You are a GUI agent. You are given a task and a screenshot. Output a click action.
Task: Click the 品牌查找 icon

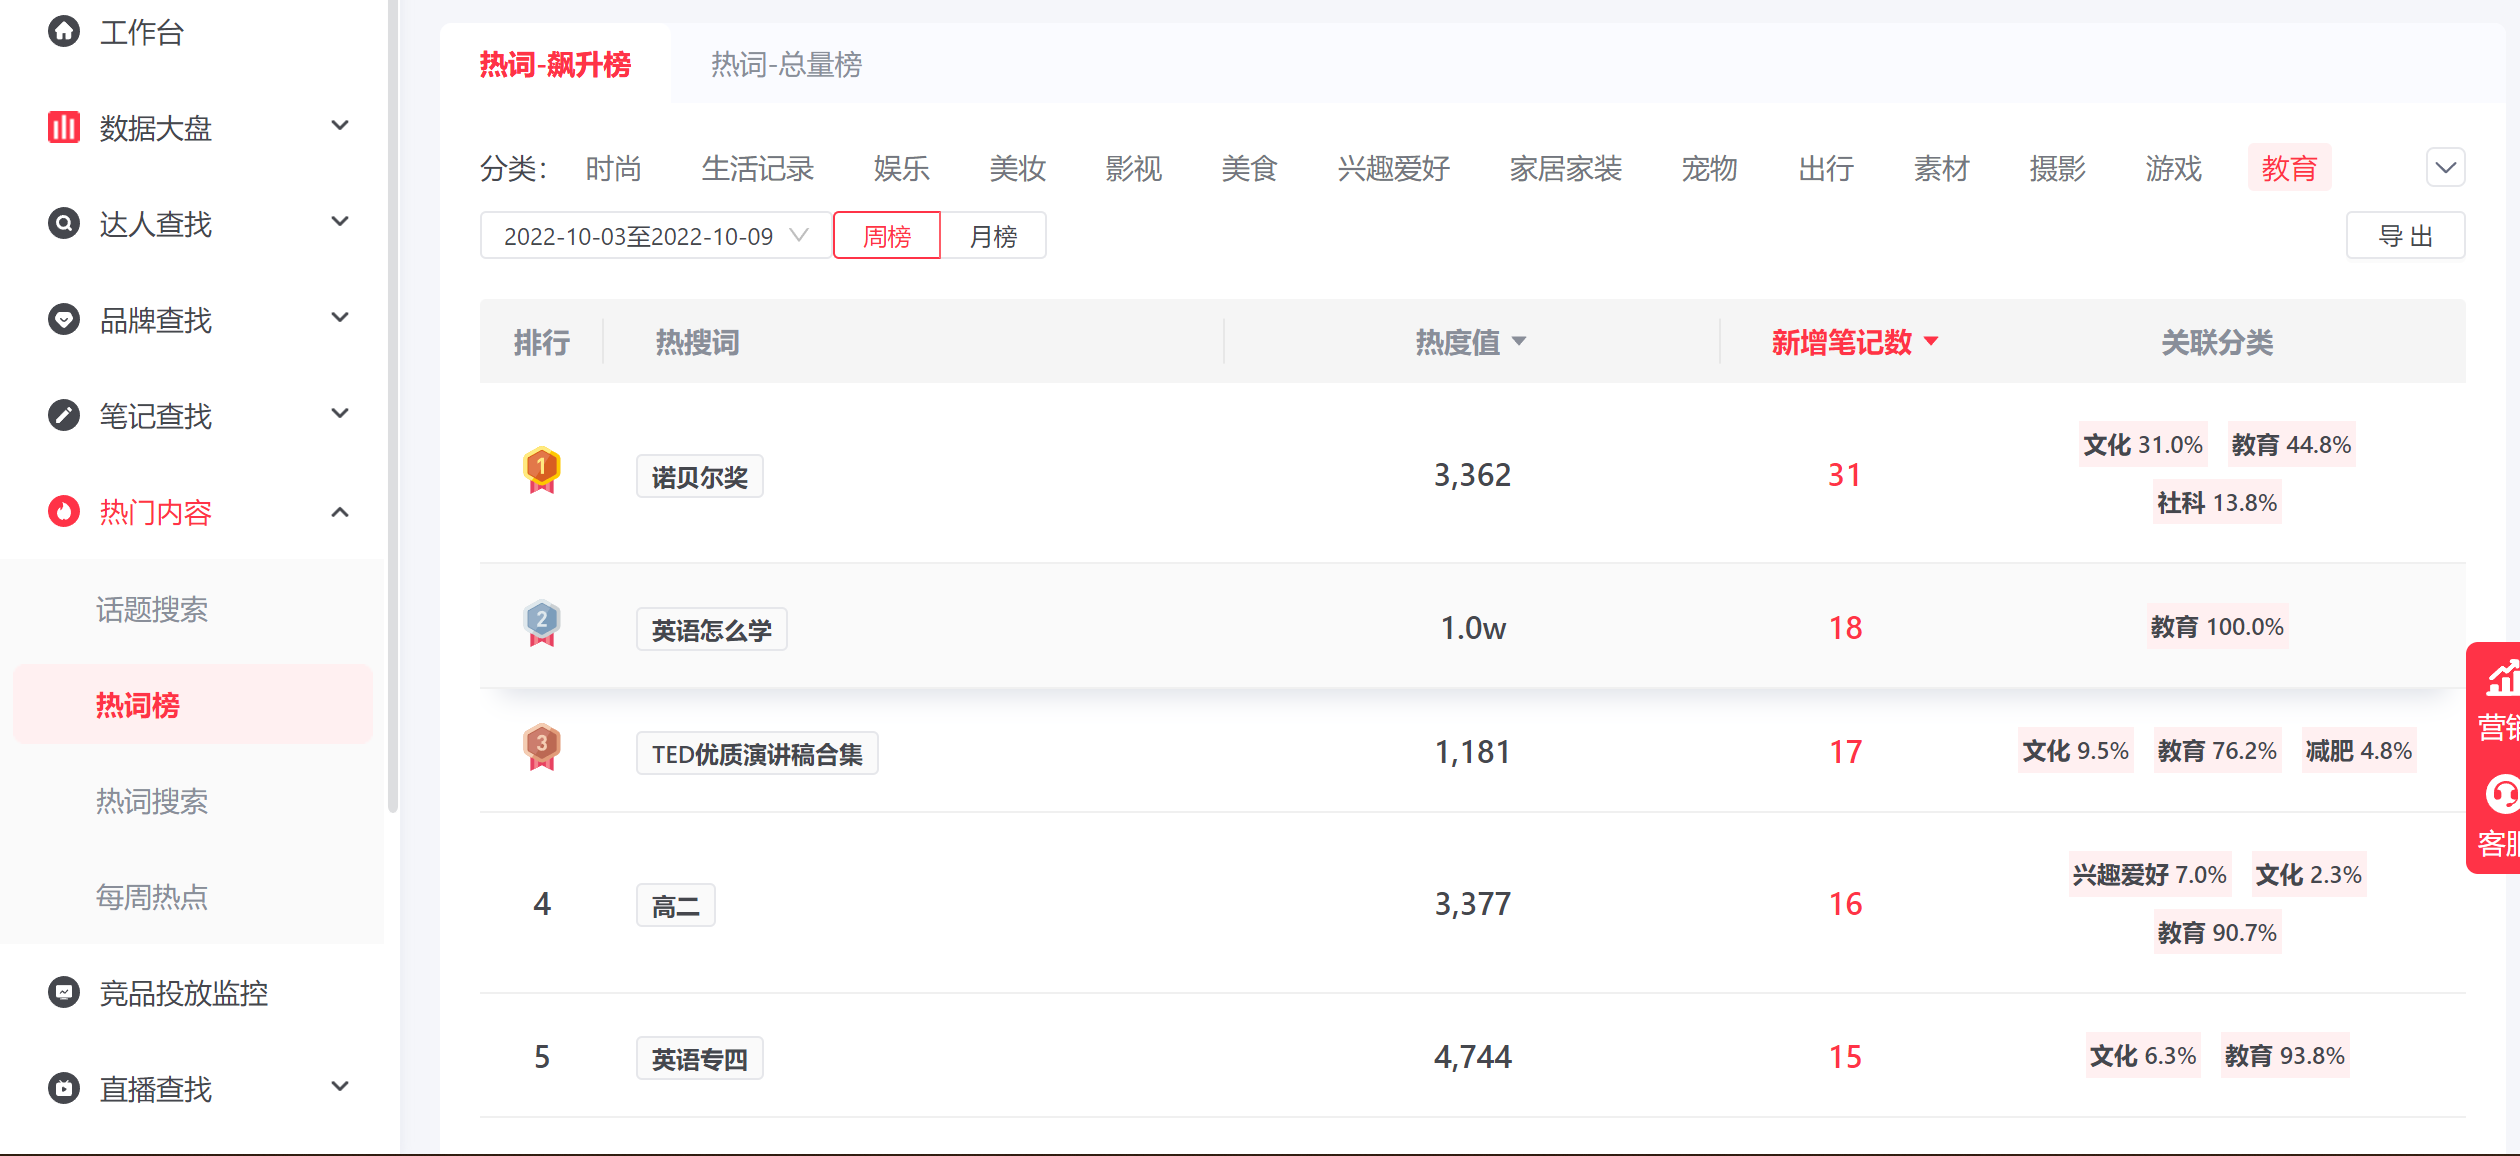point(64,319)
